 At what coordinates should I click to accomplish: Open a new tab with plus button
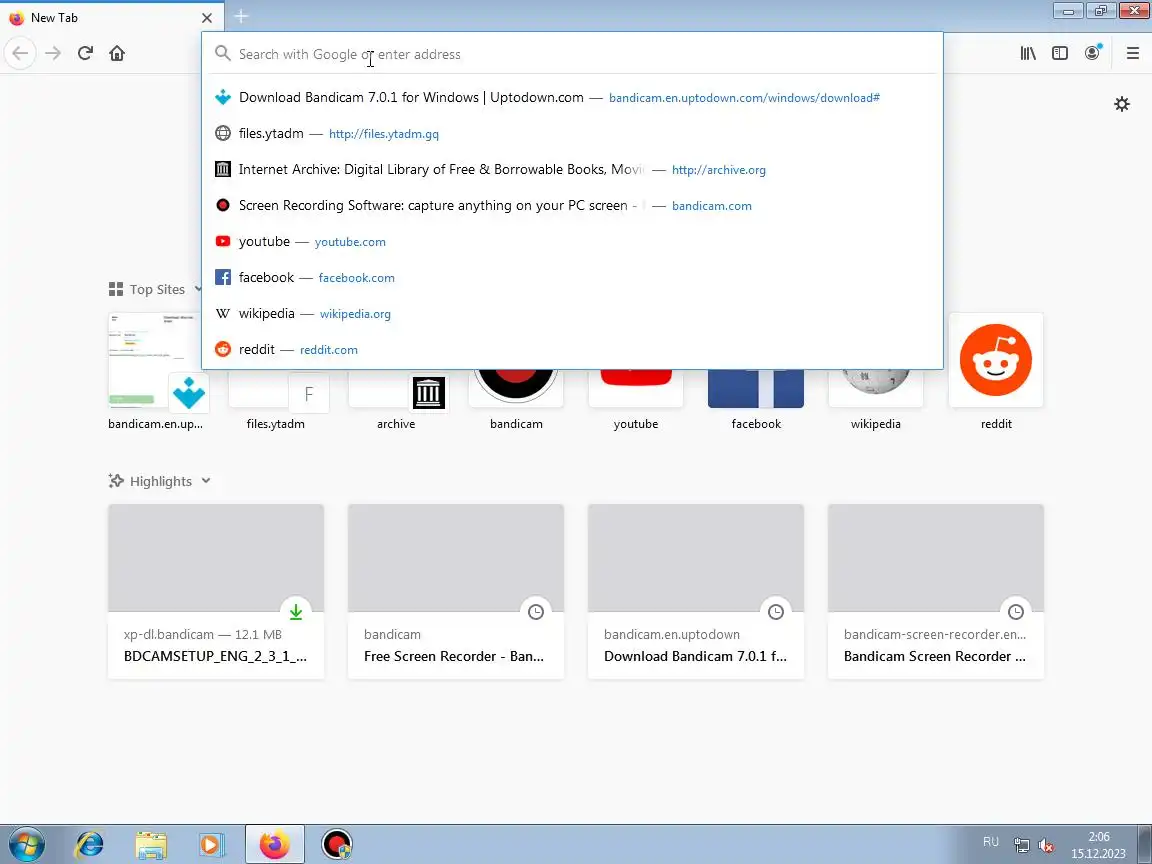click(241, 16)
